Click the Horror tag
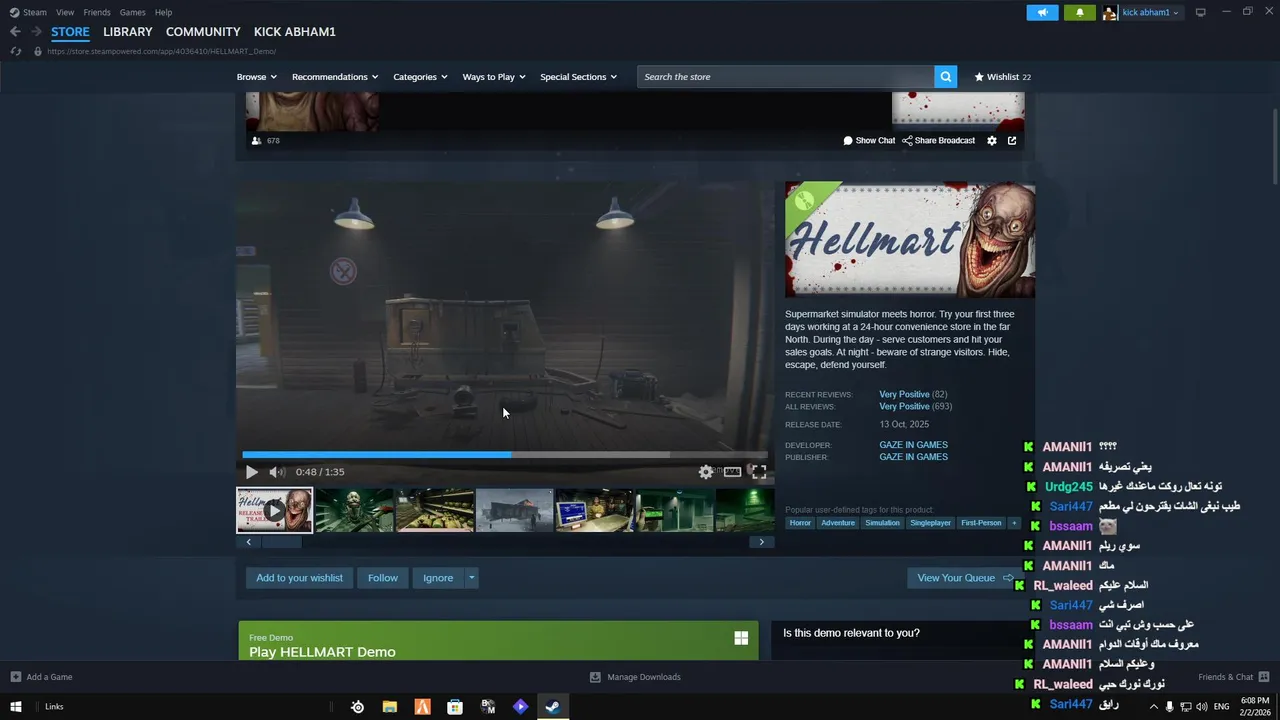This screenshot has height=720, width=1280. point(800,523)
